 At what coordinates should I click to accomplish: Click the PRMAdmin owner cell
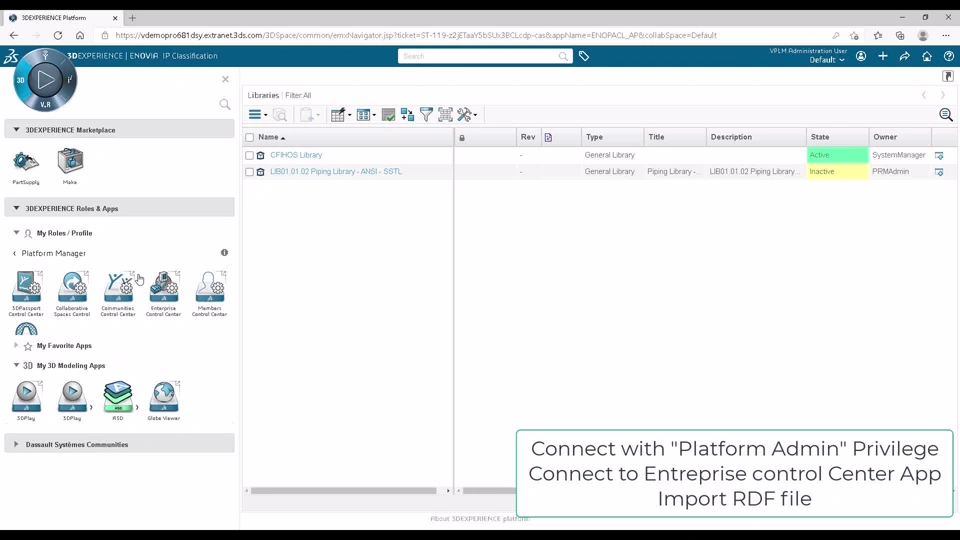[890, 171]
